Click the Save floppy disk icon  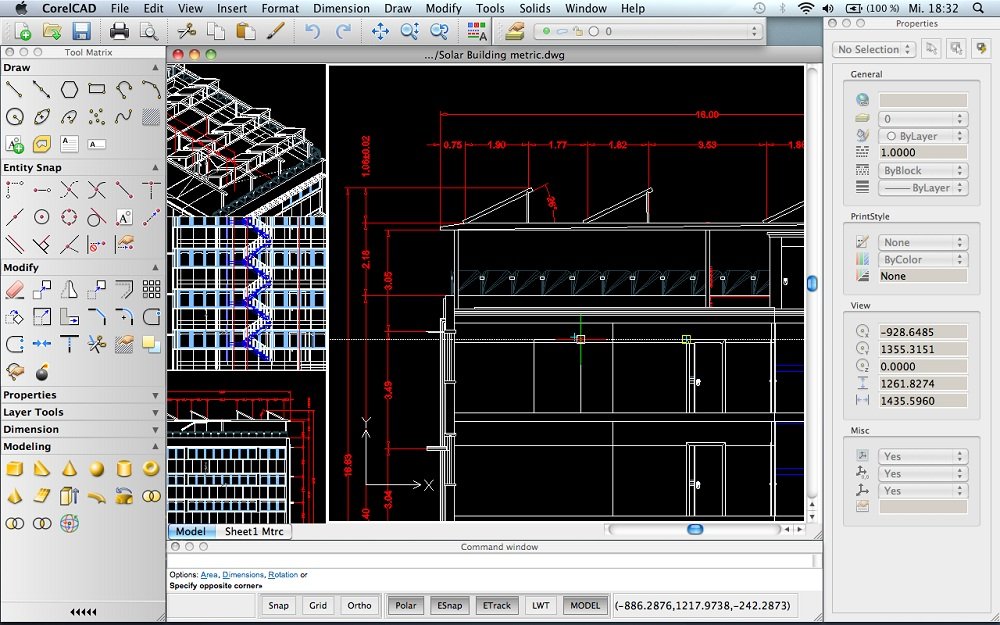coord(81,32)
